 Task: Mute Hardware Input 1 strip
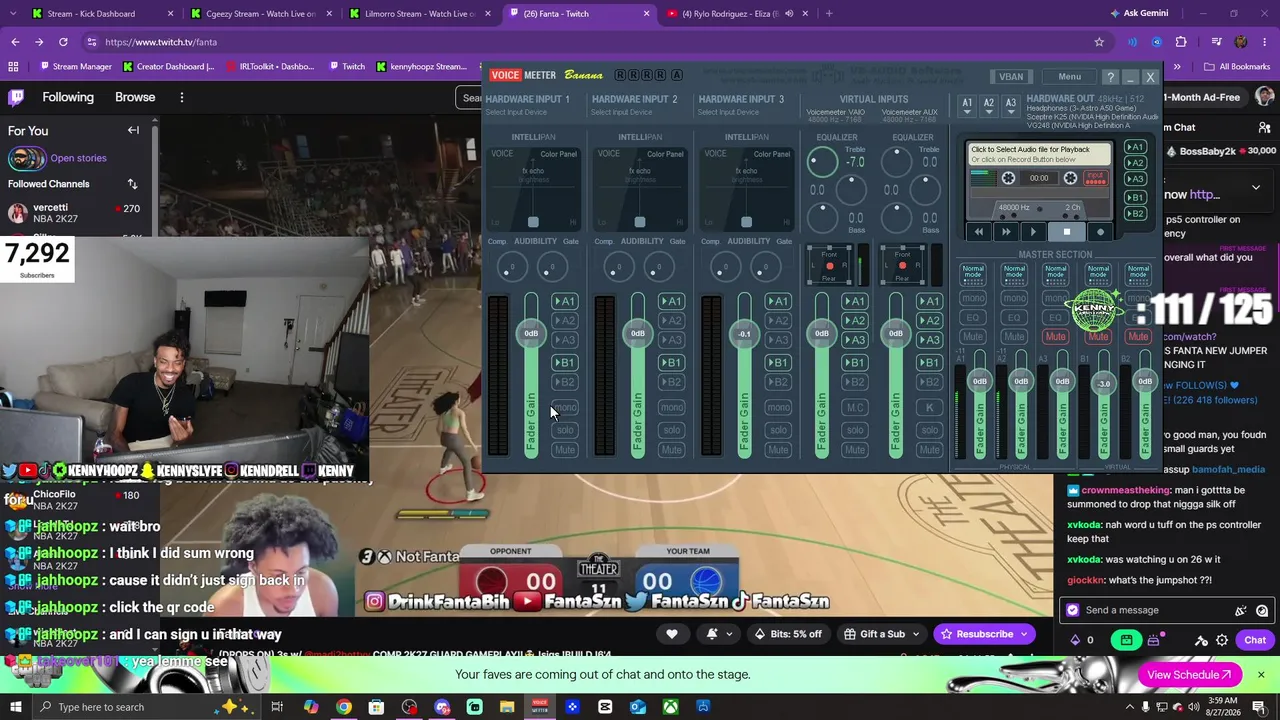click(x=565, y=450)
